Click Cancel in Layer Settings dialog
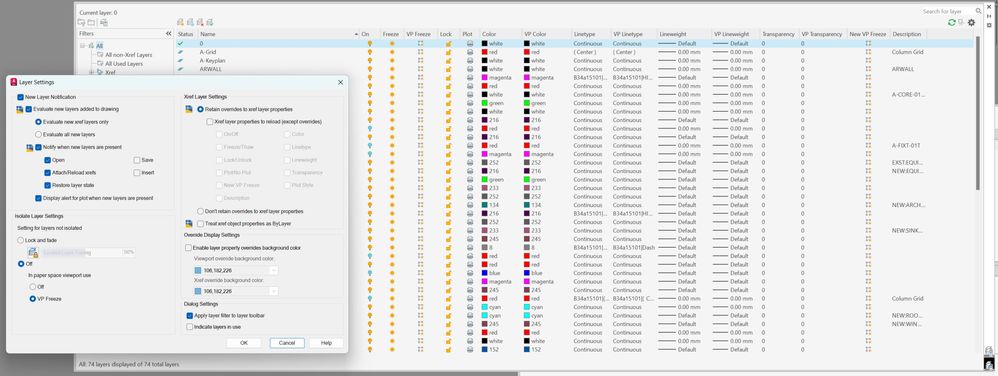 click(287, 342)
